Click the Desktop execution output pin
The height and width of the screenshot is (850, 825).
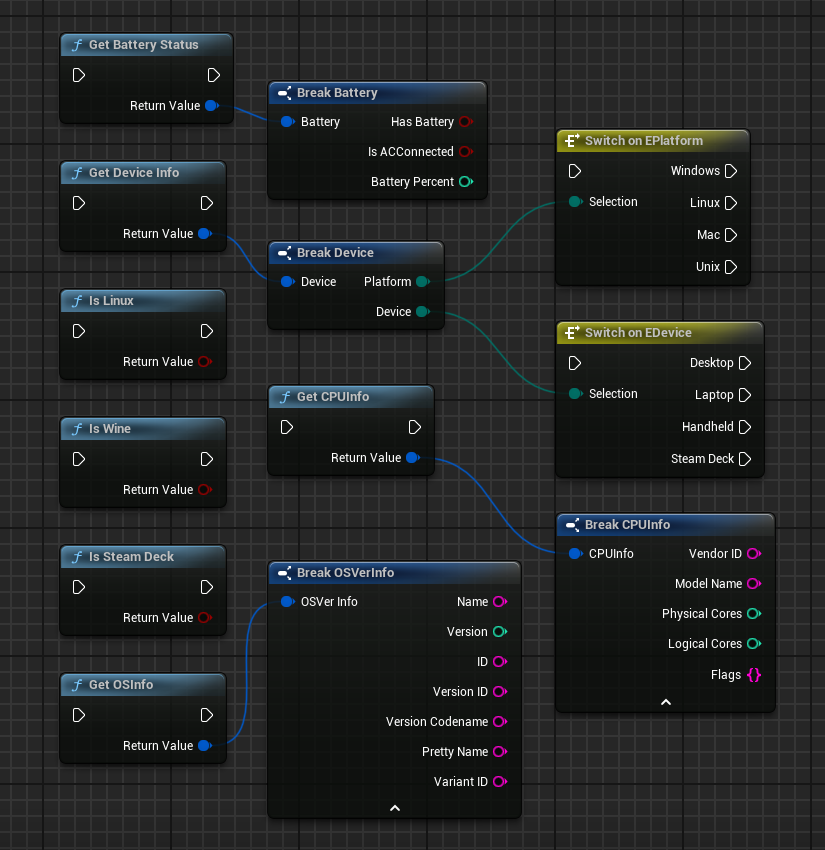click(745, 363)
